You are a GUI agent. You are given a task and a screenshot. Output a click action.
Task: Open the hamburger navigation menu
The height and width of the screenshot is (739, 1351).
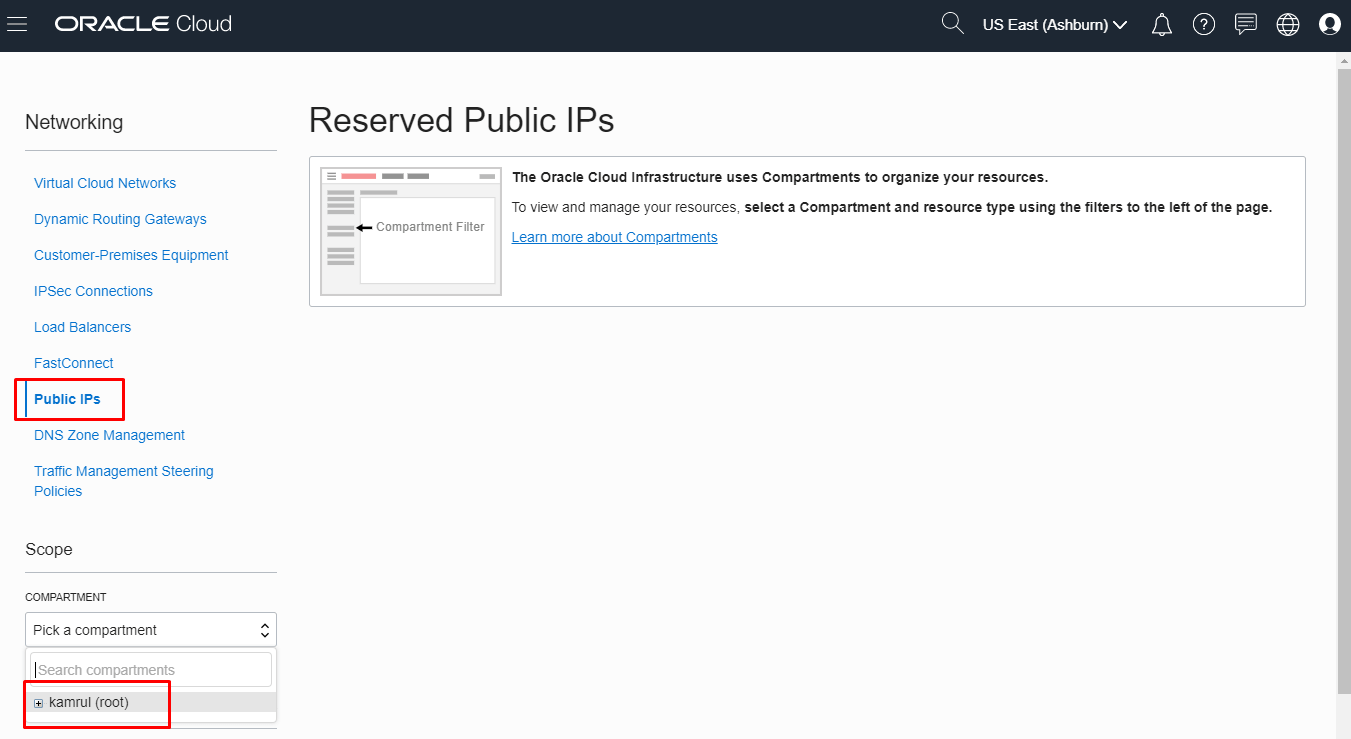click(17, 24)
